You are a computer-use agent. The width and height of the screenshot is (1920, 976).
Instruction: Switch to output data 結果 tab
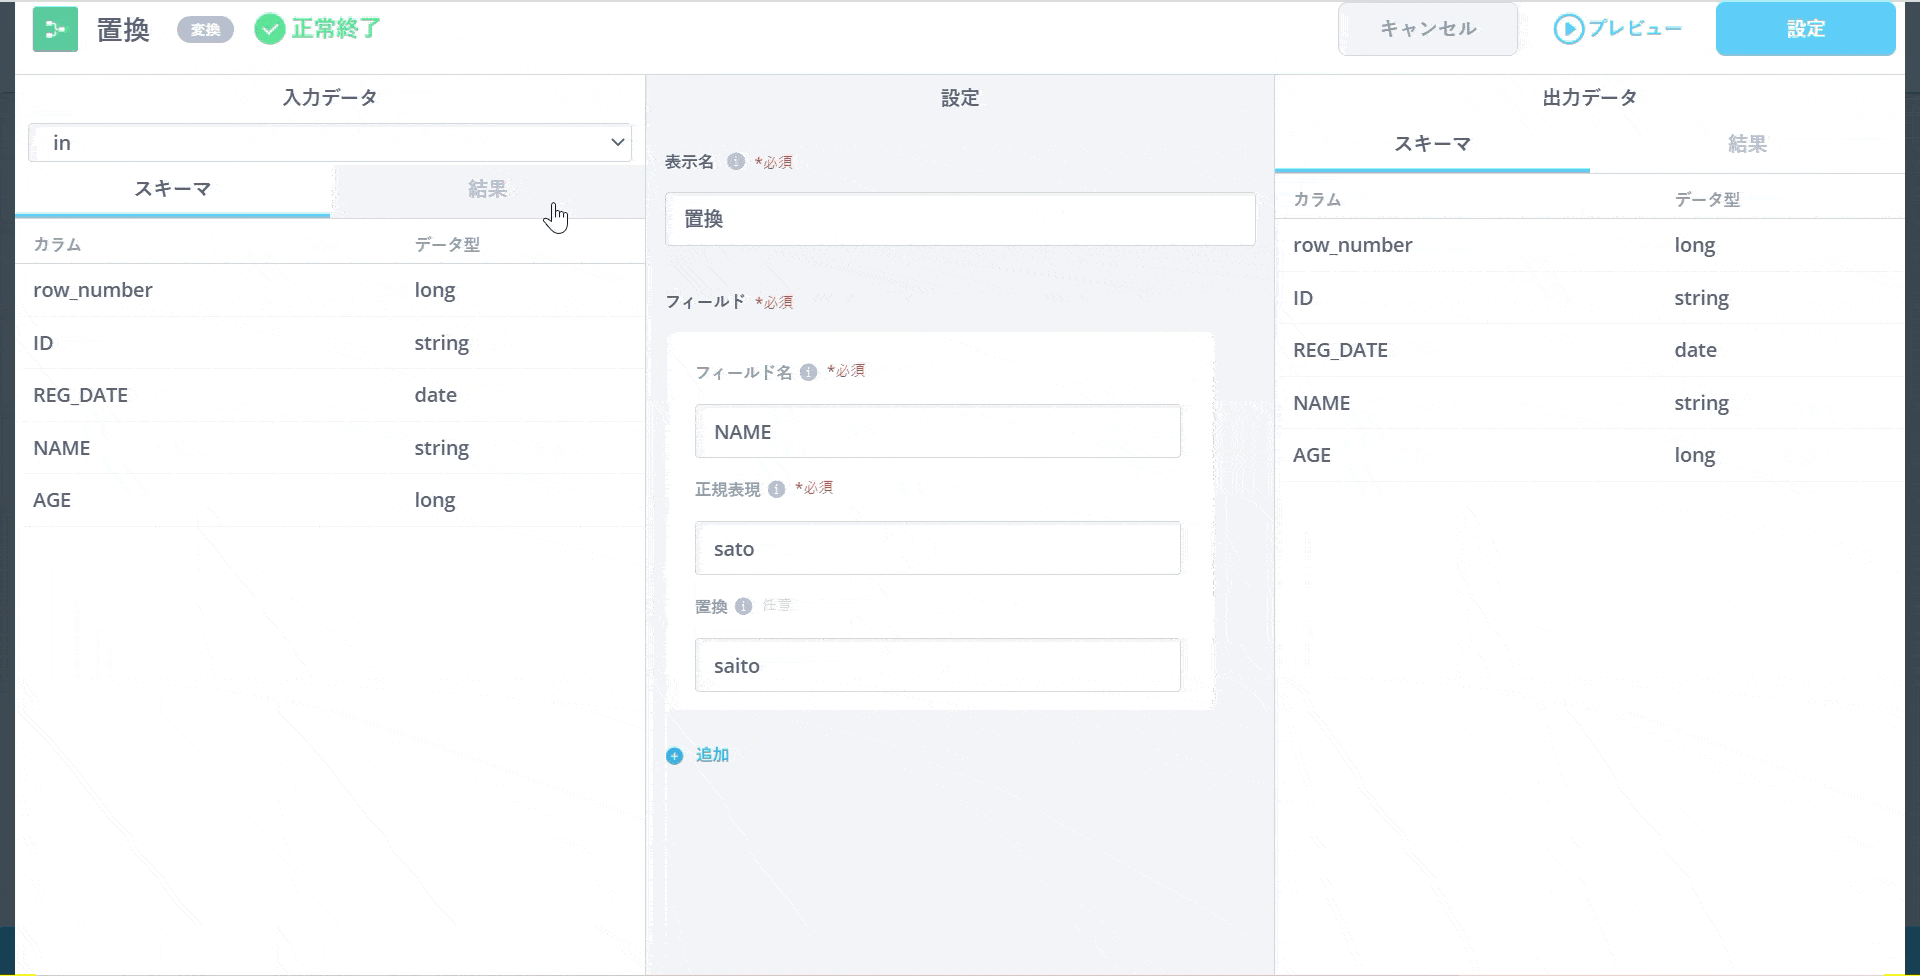pyautogui.click(x=1746, y=144)
